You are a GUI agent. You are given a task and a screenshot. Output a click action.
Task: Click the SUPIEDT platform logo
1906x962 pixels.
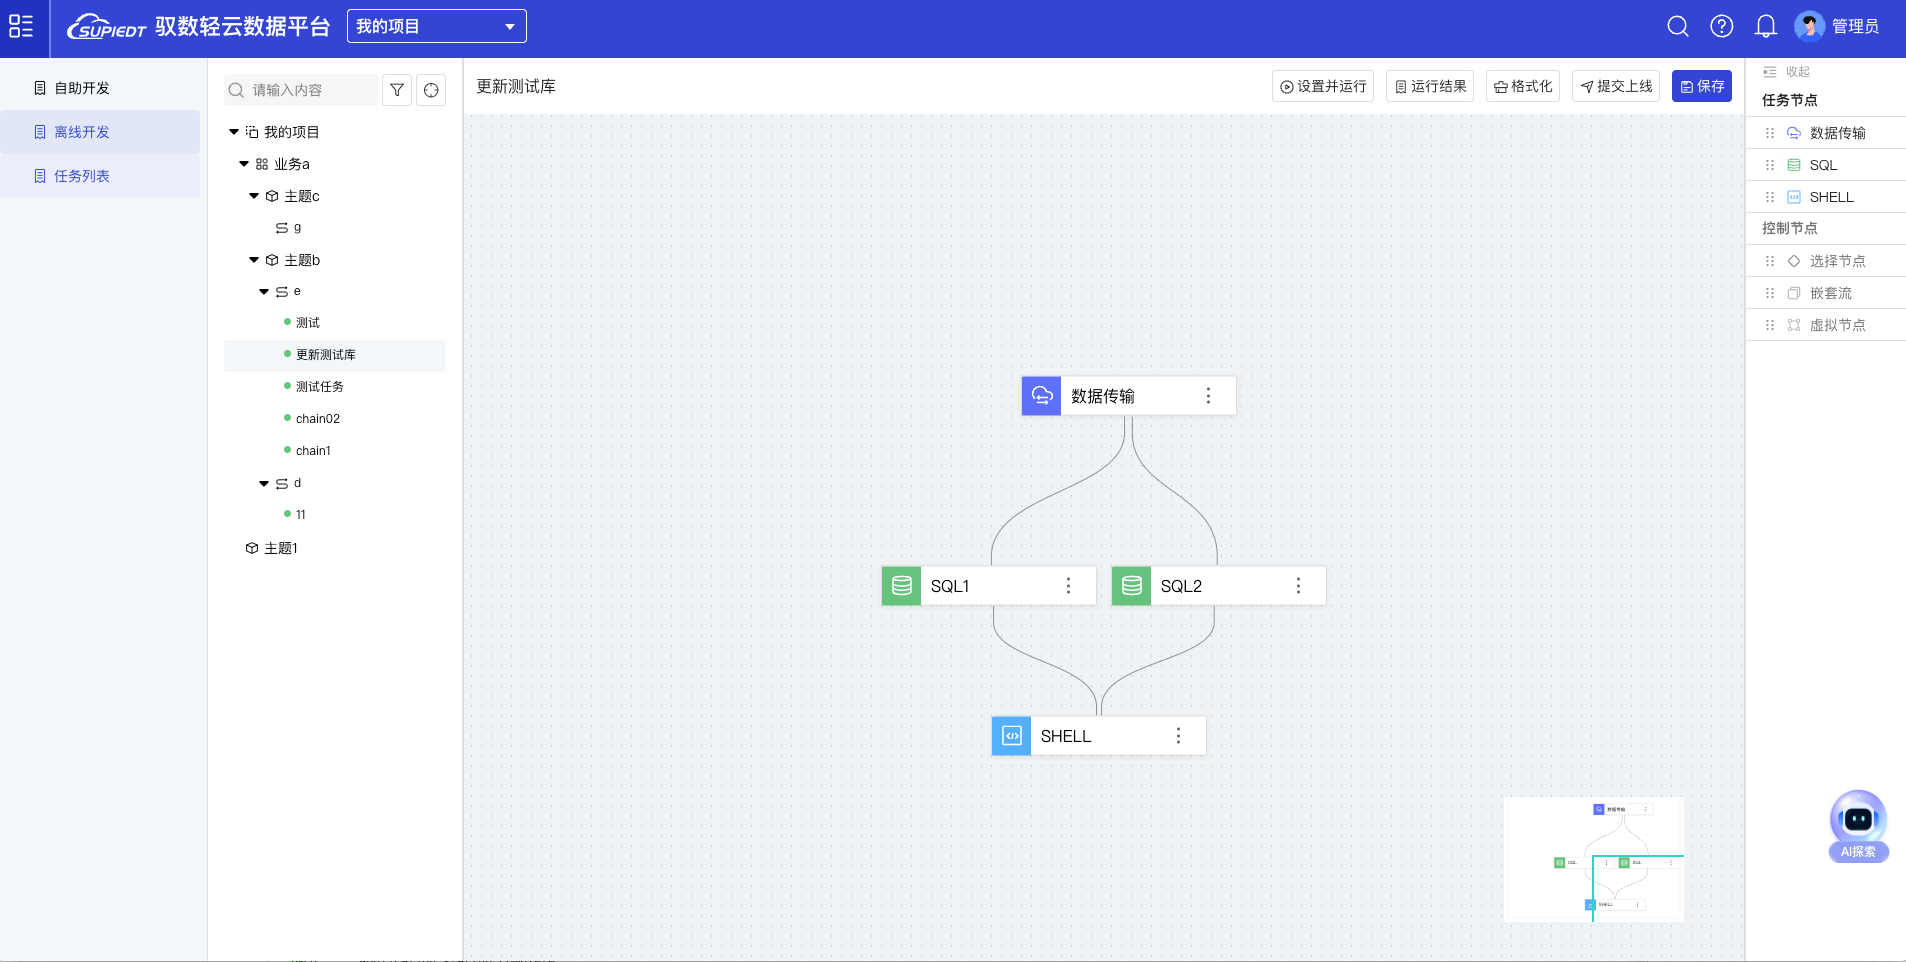pos(107,27)
